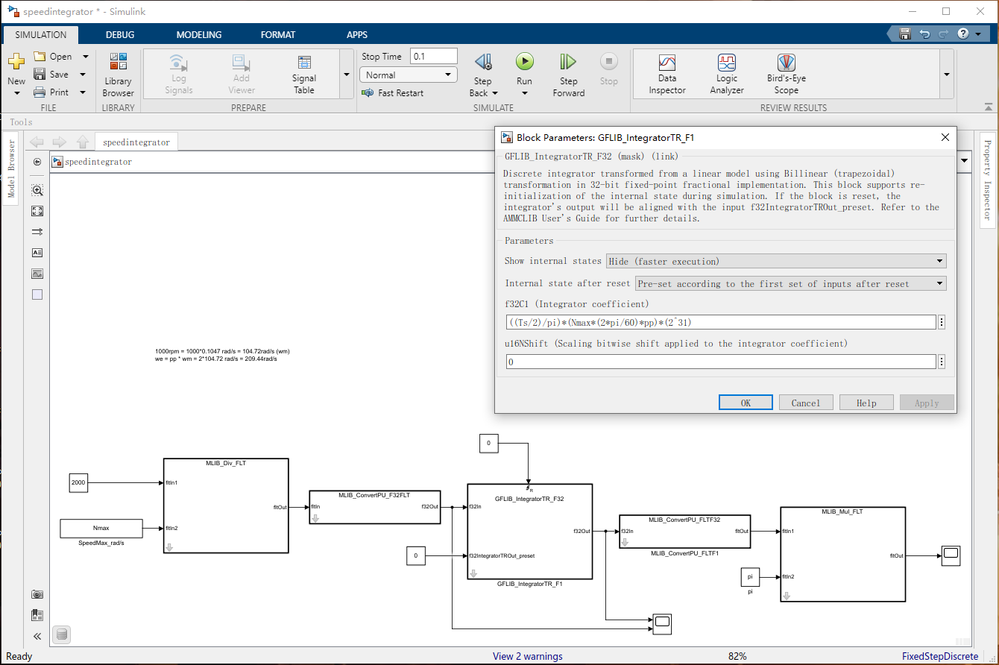Open Bird's-Eye Scope

pos(786,75)
